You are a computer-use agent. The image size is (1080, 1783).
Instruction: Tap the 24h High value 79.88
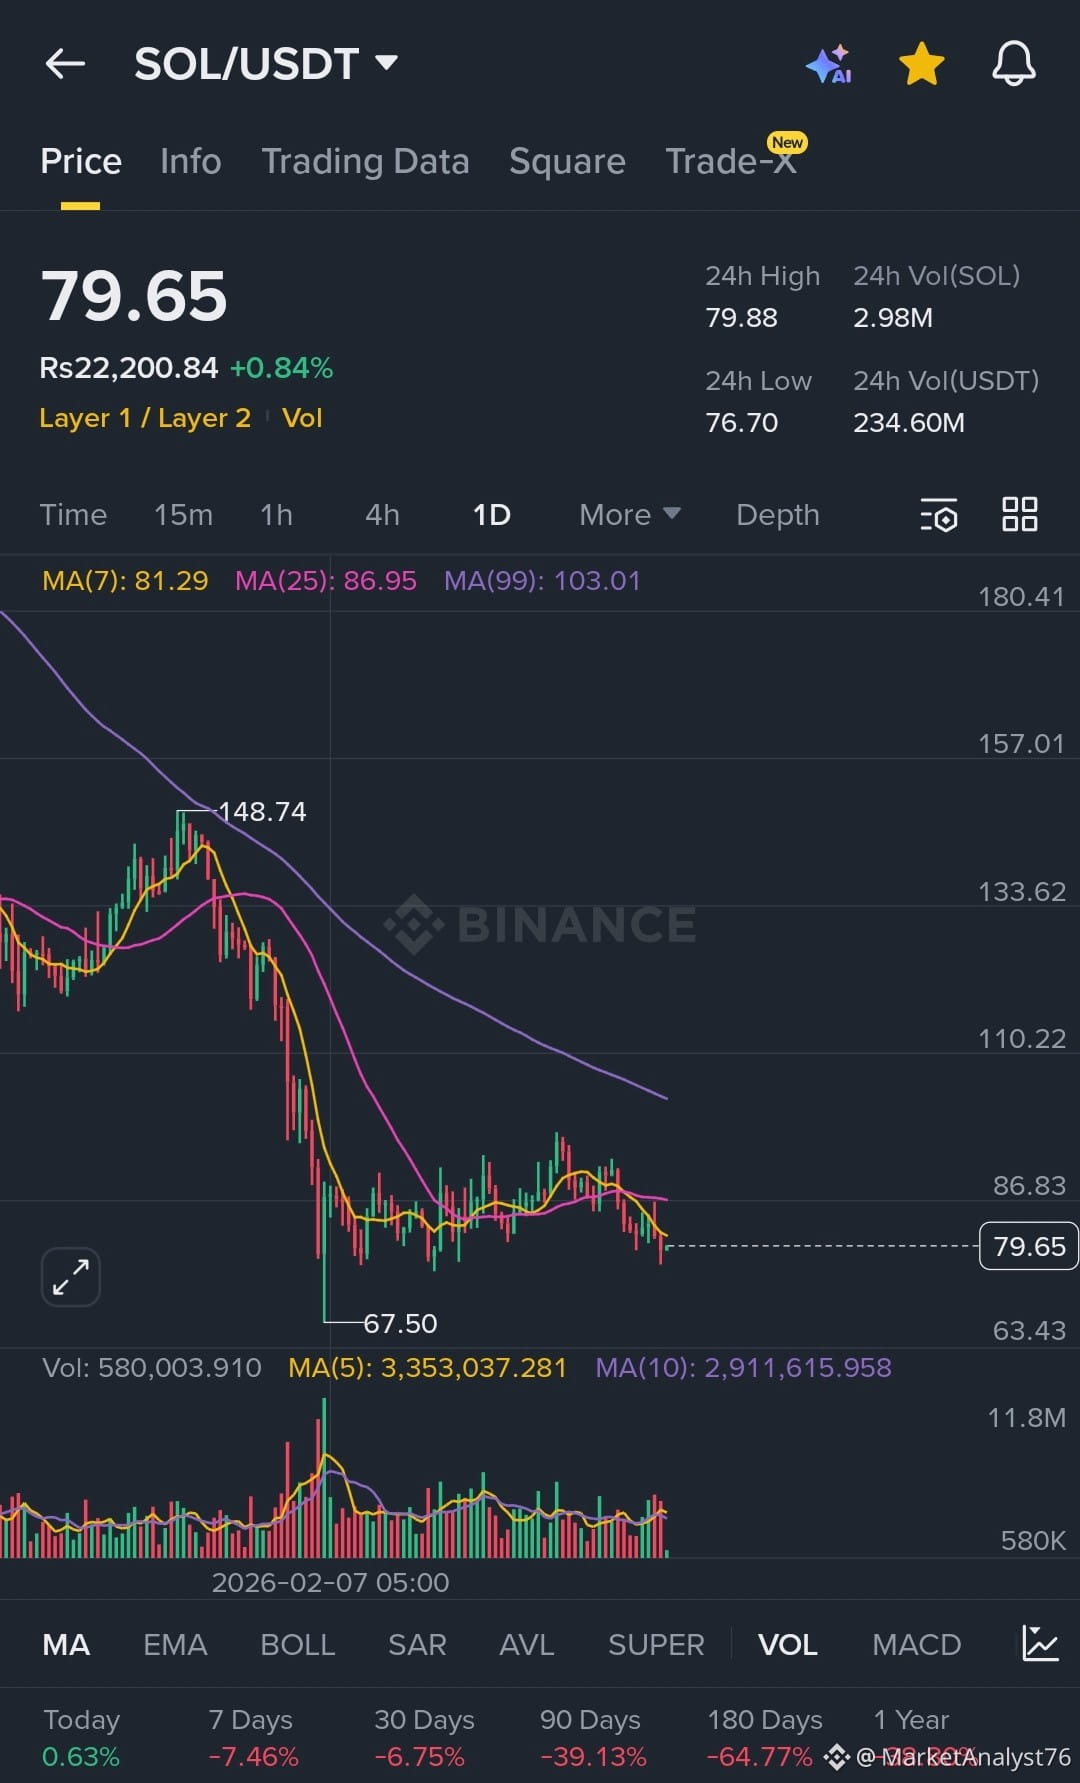[x=741, y=318]
